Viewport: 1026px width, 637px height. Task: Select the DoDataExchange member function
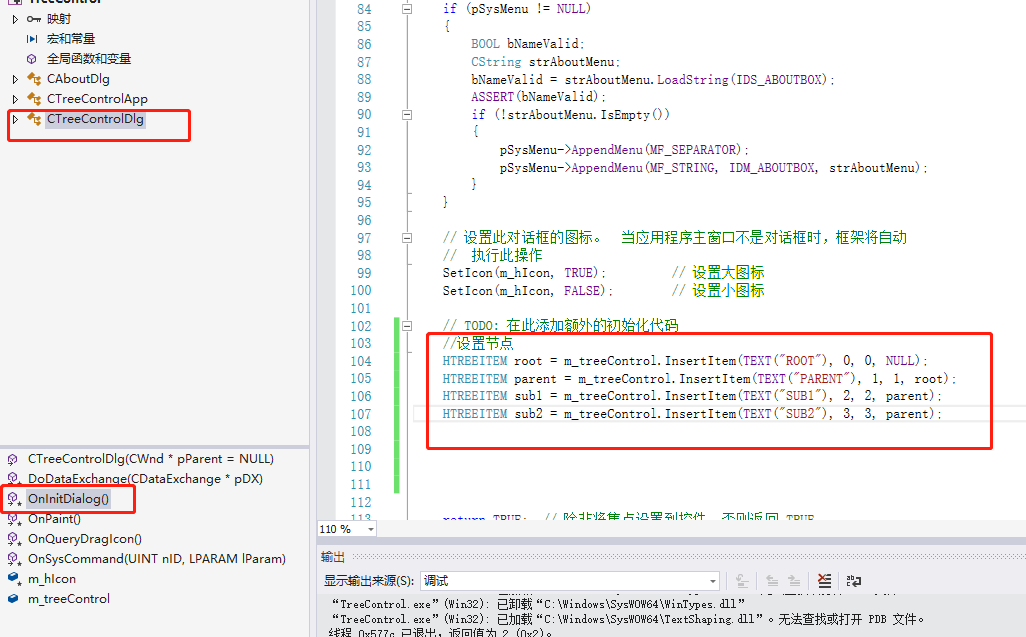click(x=145, y=479)
